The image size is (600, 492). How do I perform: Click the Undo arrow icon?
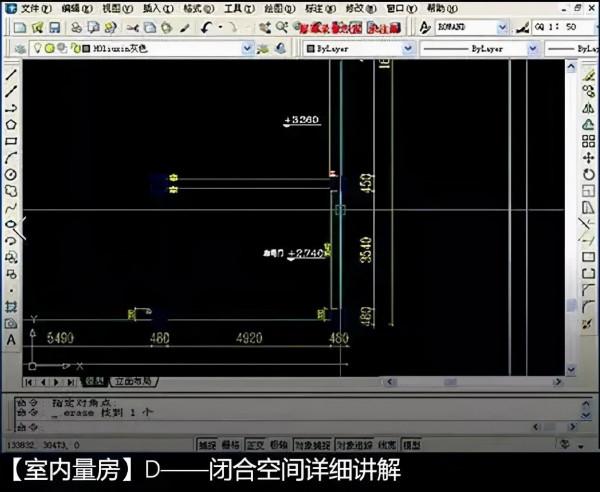click(207, 28)
